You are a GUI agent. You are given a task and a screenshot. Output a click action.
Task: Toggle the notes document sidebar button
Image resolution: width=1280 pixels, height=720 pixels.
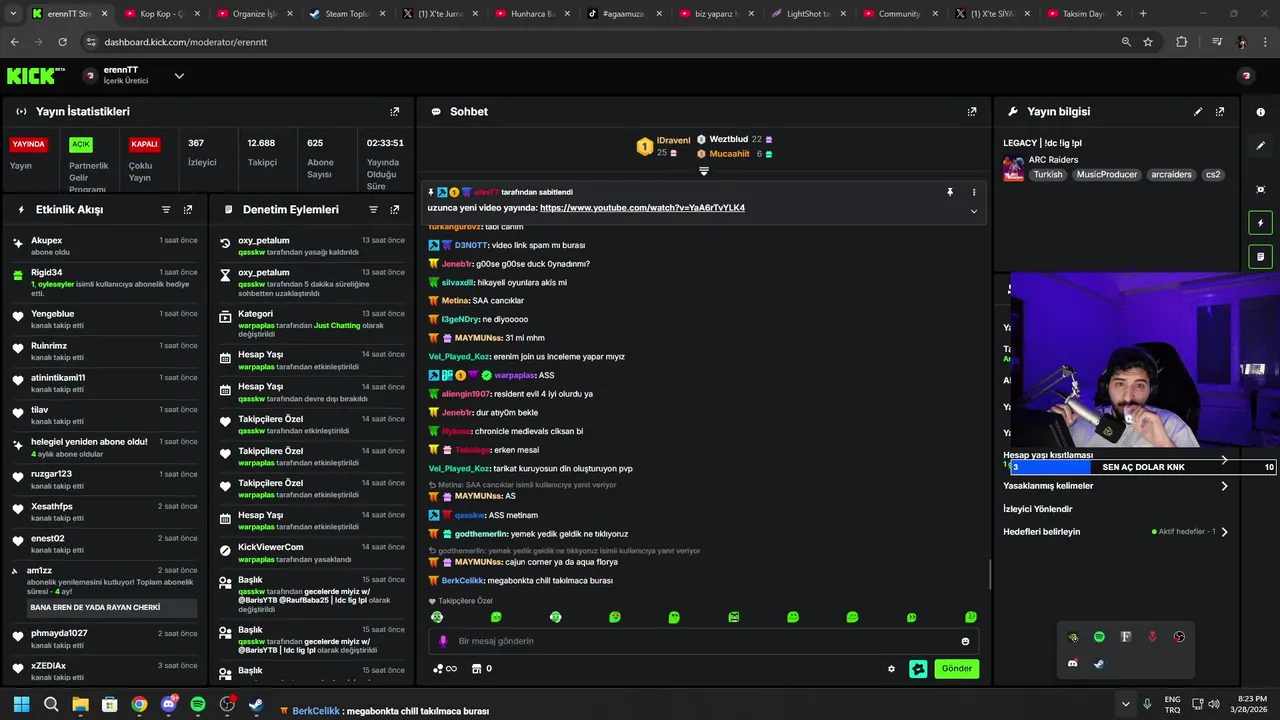(x=1260, y=257)
